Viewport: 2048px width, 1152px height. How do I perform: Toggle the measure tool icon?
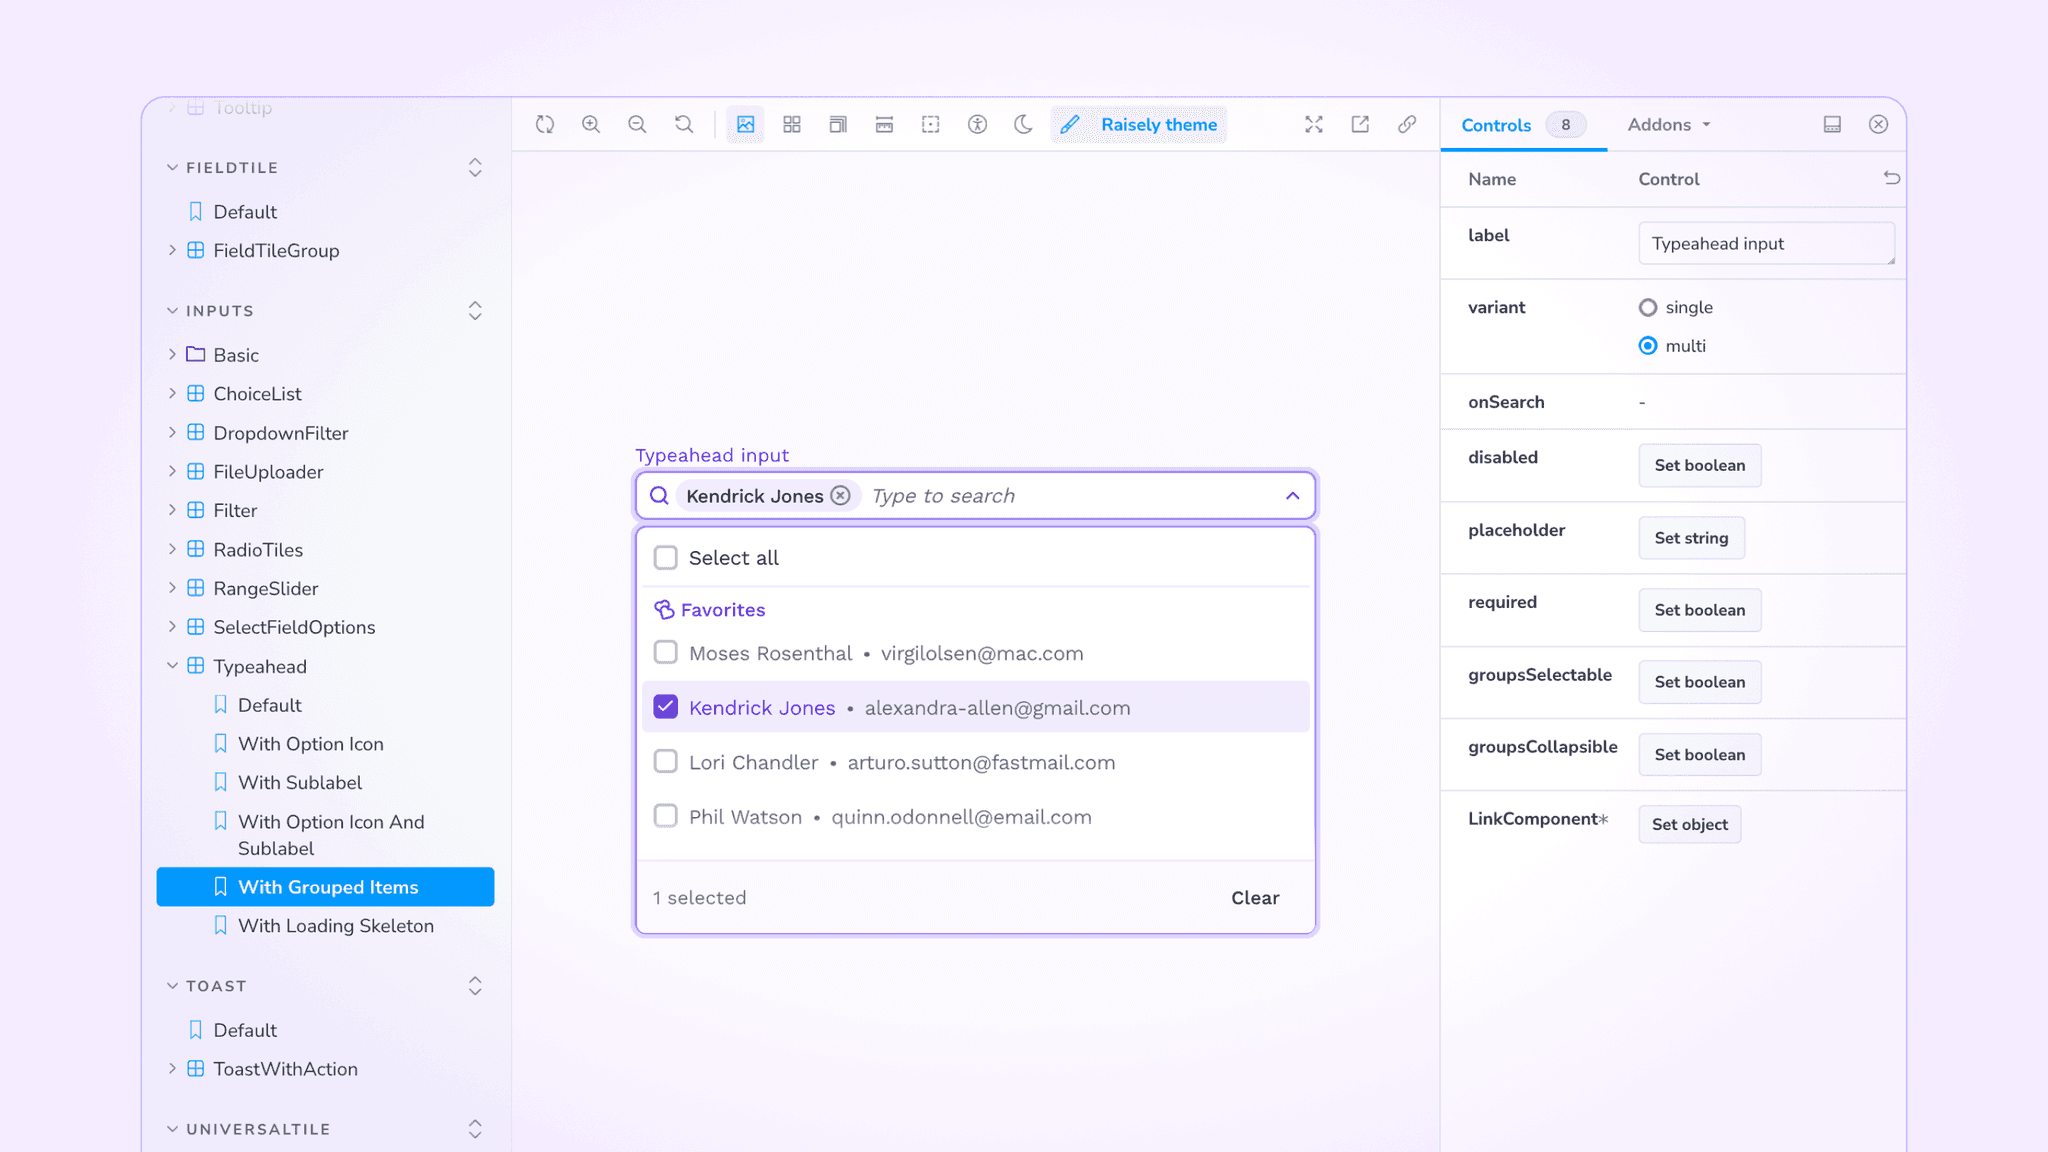(884, 124)
